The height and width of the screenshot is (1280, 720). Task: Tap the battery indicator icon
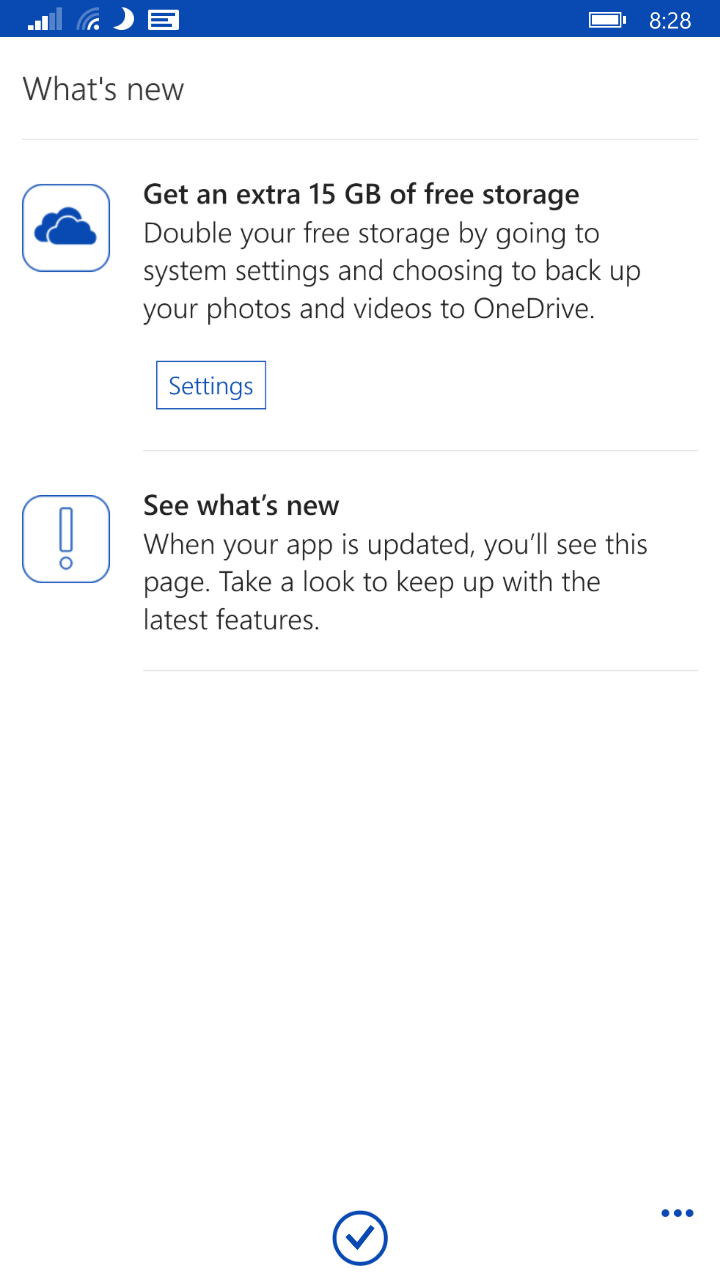point(607,19)
